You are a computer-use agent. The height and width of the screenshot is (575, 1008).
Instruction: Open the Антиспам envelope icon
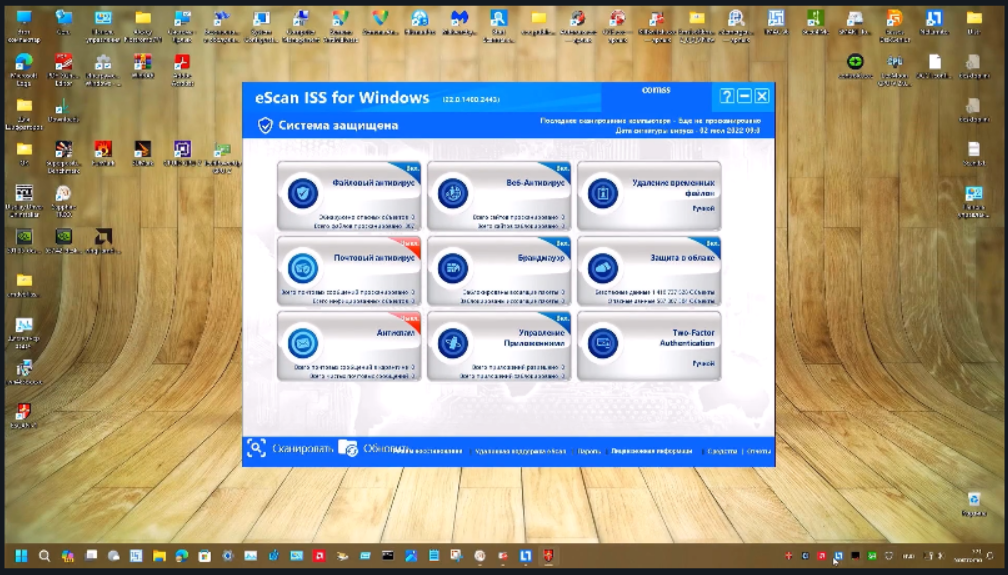click(x=303, y=343)
